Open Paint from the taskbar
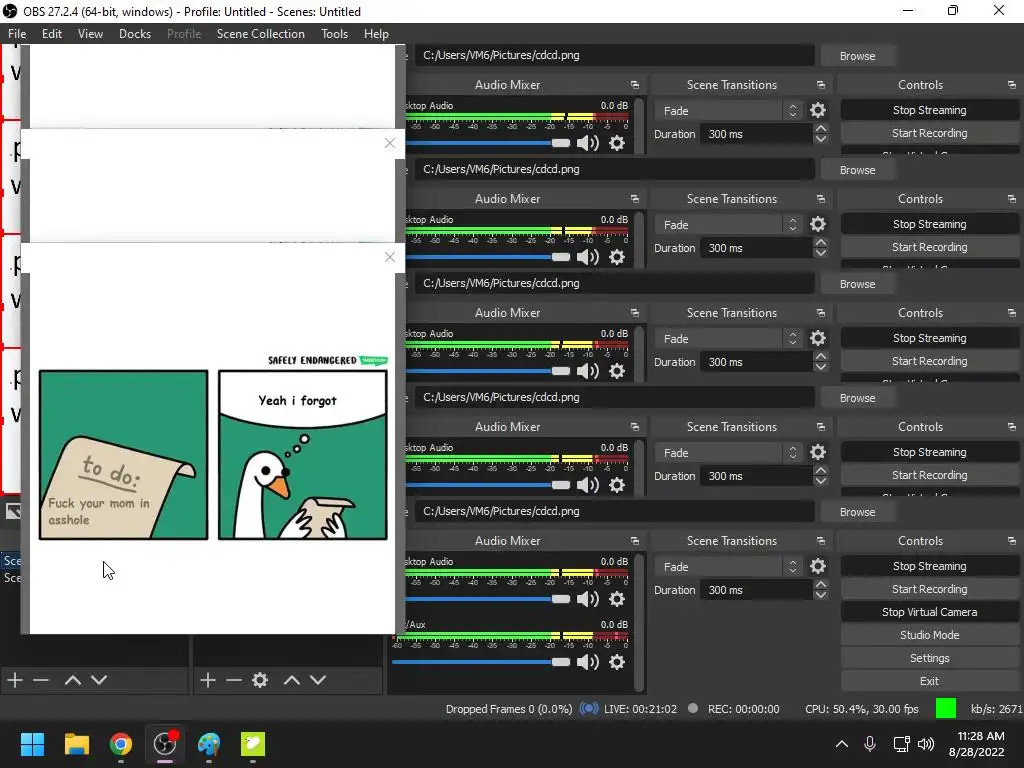This screenshot has width=1024, height=768. tap(209, 744)
